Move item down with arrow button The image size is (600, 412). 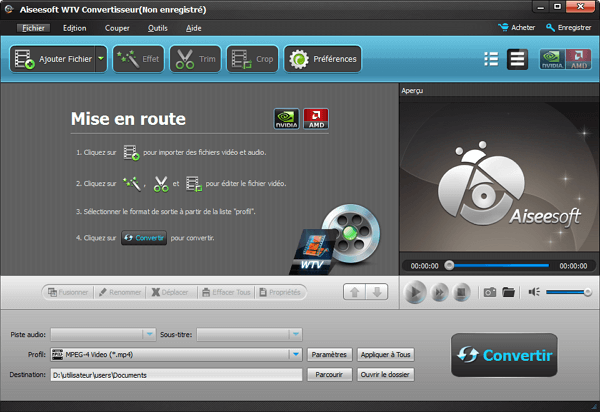377,292
